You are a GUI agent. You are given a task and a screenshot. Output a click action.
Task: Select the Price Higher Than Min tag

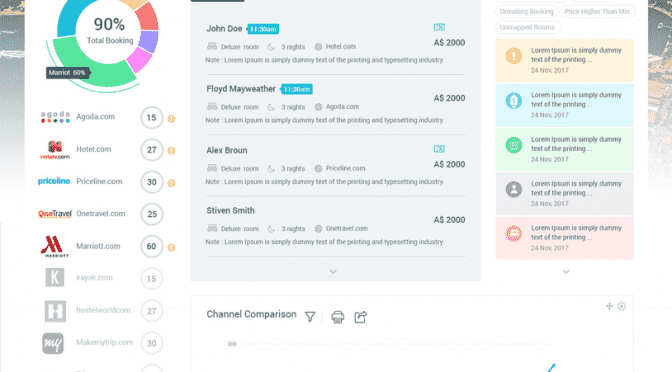597,12
